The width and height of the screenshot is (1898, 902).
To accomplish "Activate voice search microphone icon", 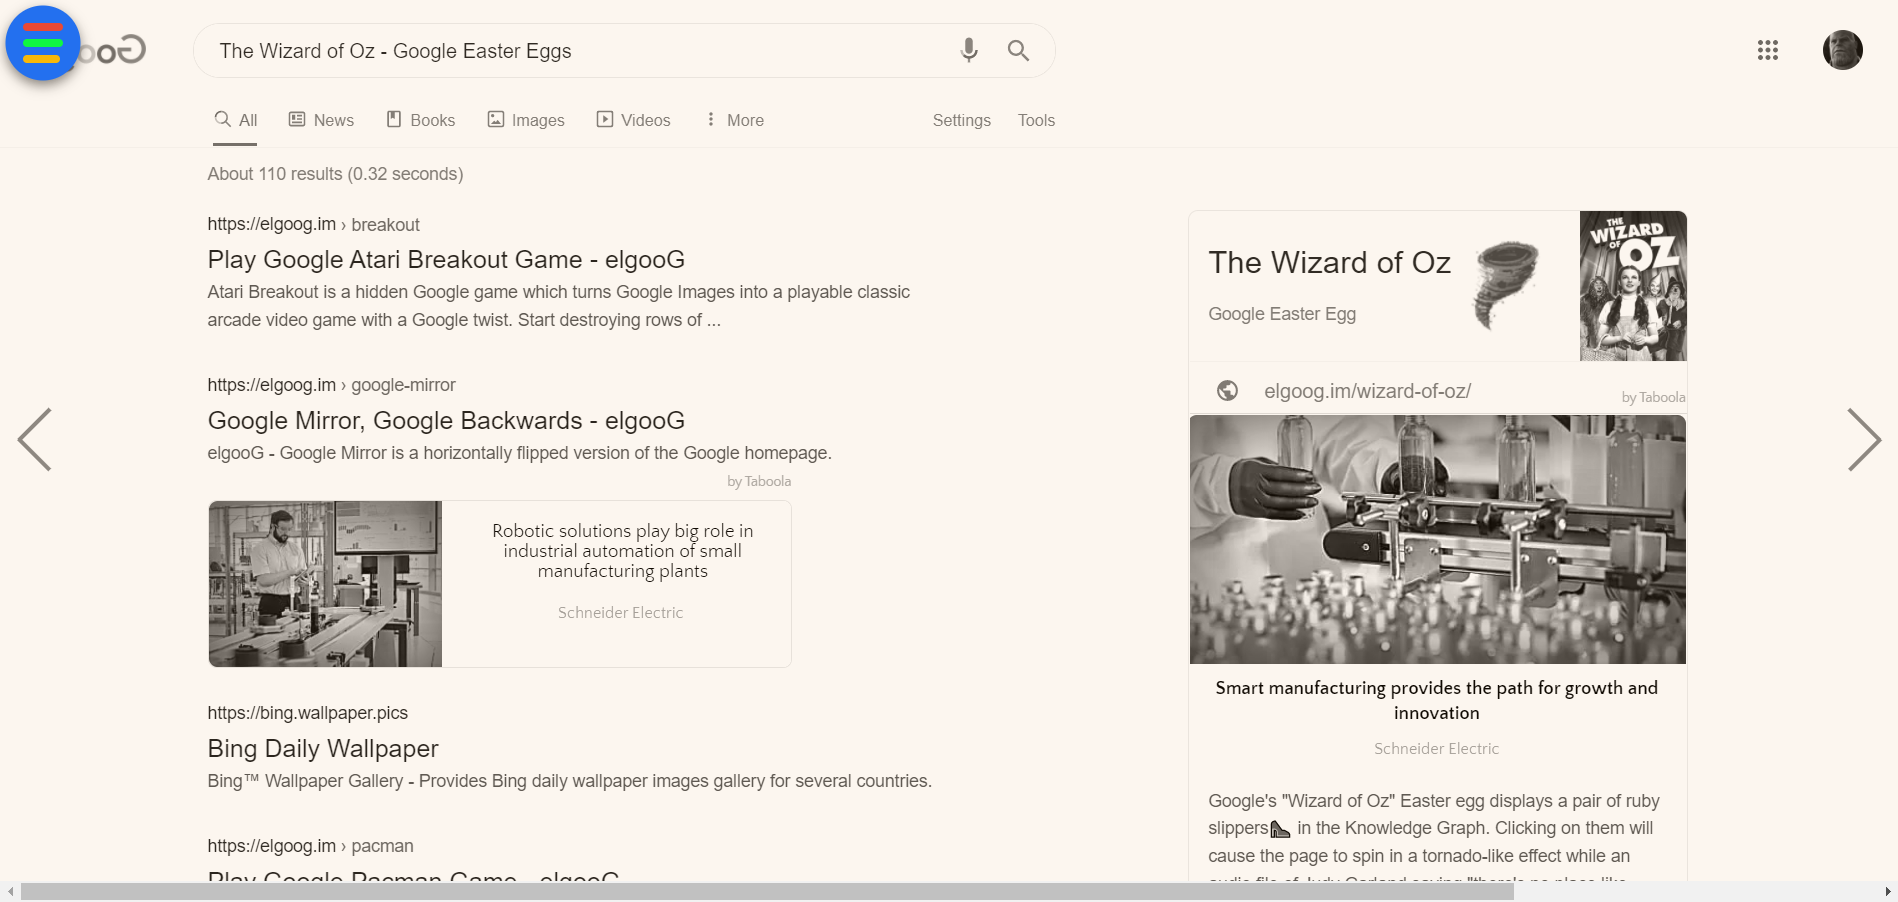I will coord(968,50).
